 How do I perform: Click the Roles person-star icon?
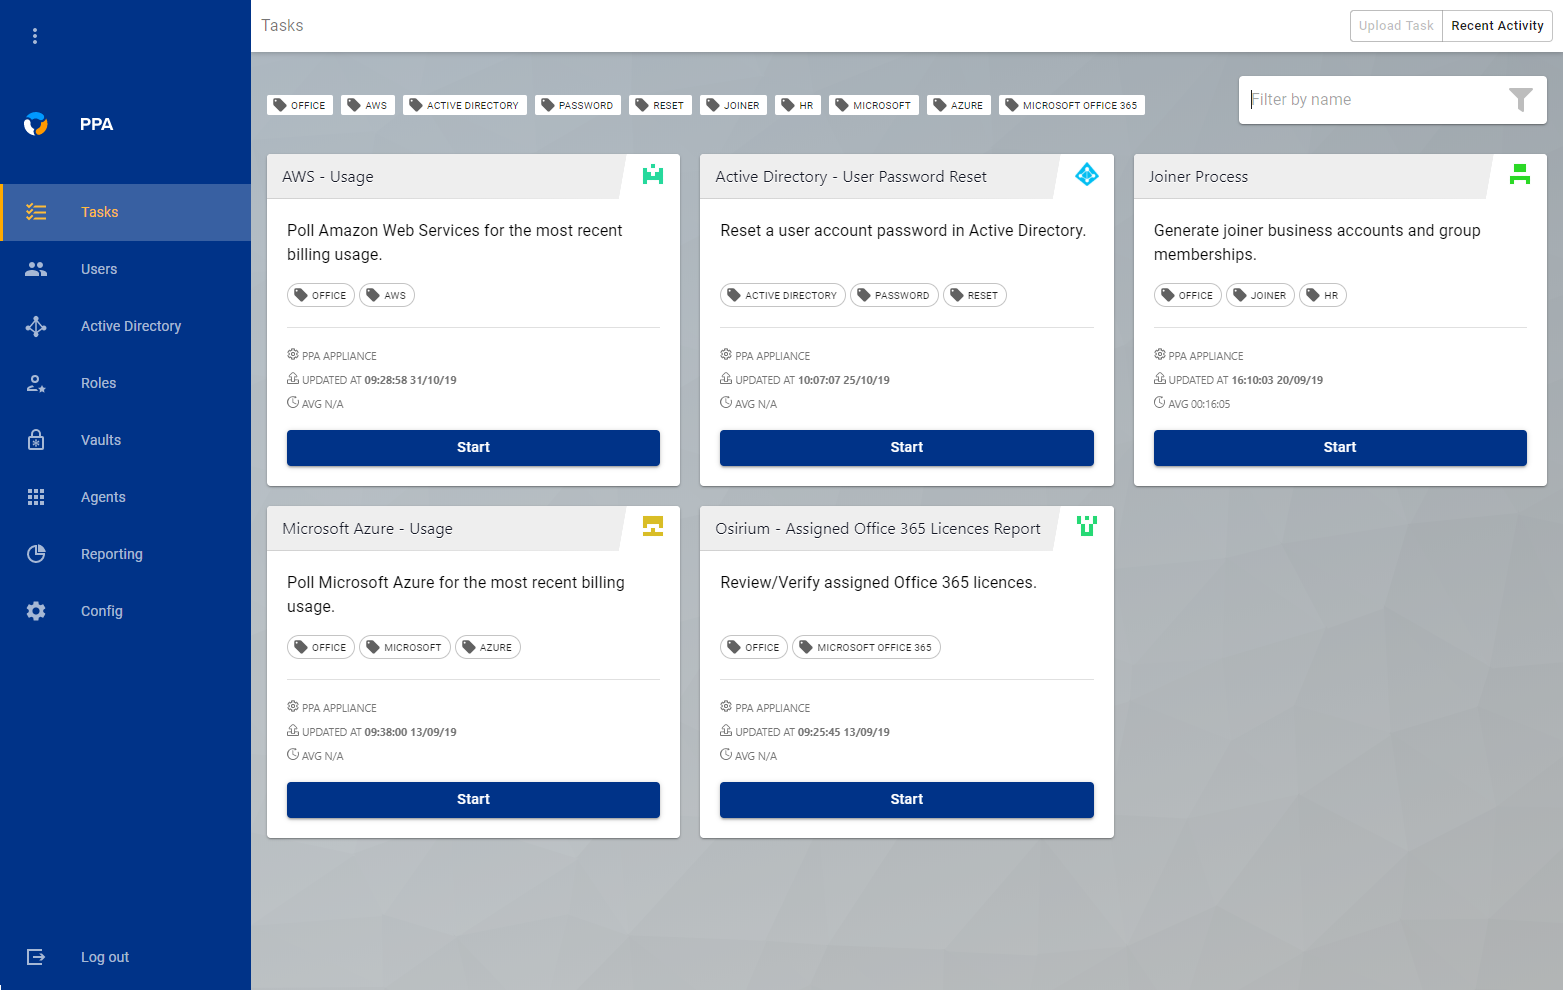coord(36,383)
